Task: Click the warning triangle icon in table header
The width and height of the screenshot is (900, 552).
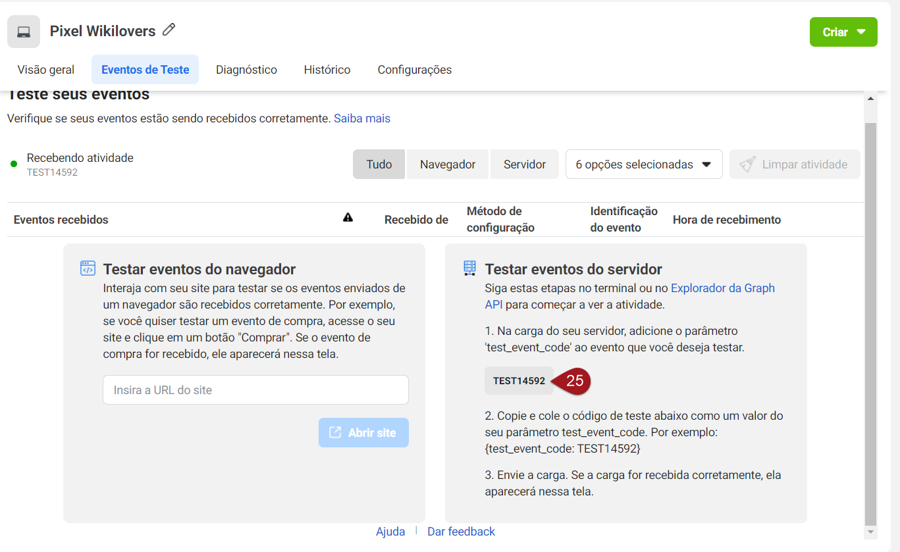Action: [348, 218]
